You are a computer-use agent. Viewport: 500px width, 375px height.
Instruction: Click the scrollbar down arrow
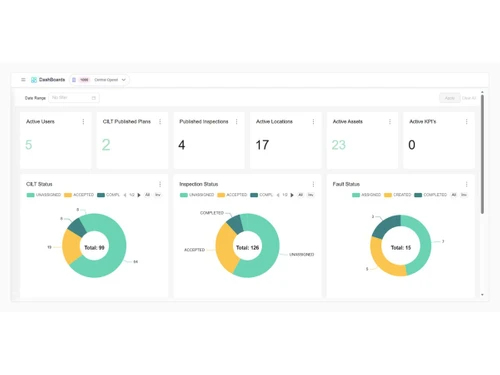pyautogui.click(x=482, y=295)
